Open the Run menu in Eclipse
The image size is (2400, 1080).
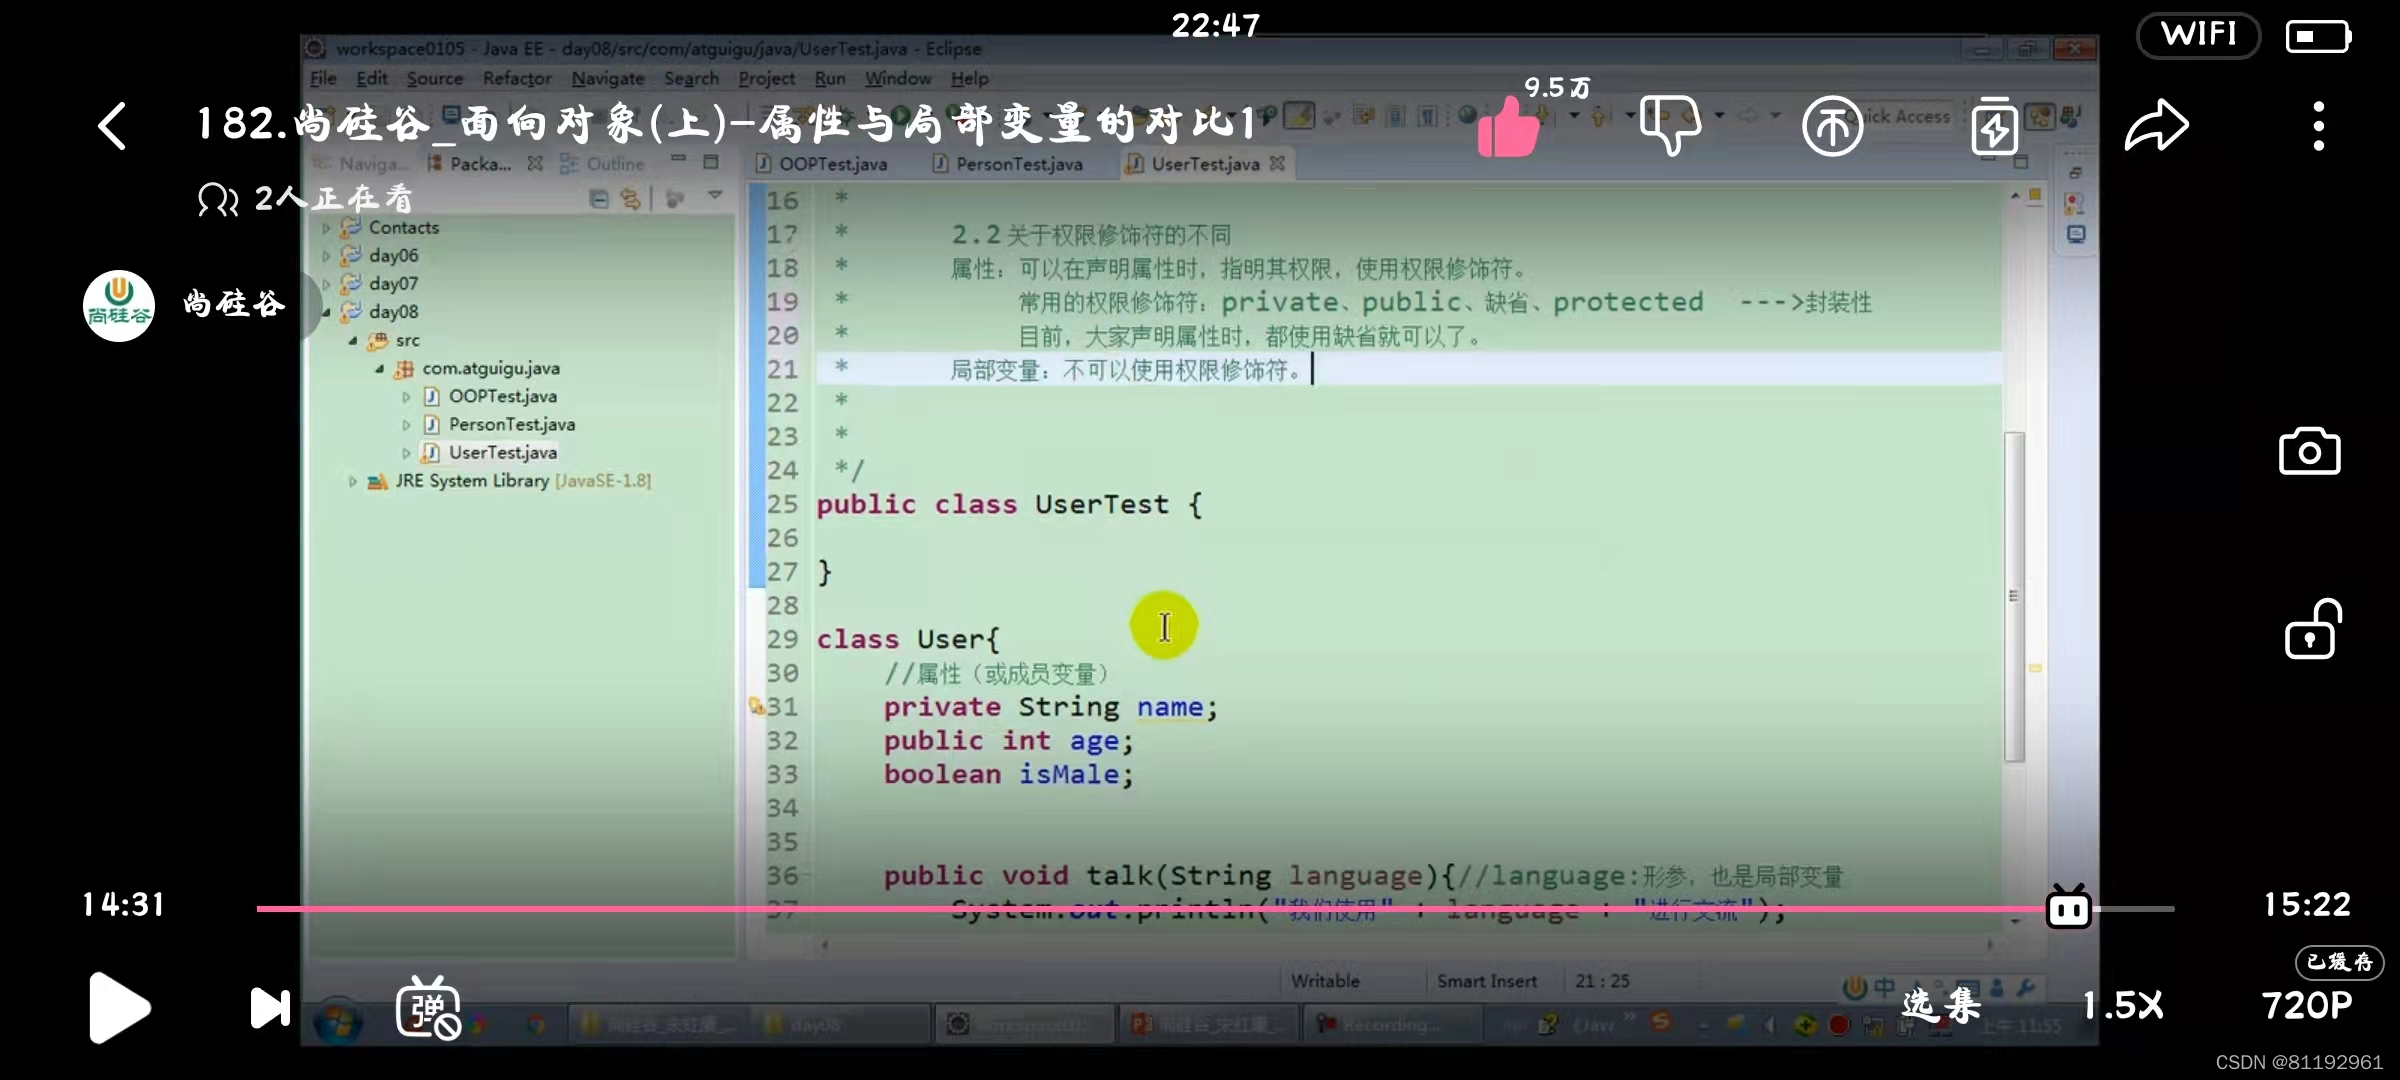(x=830, y=78)
